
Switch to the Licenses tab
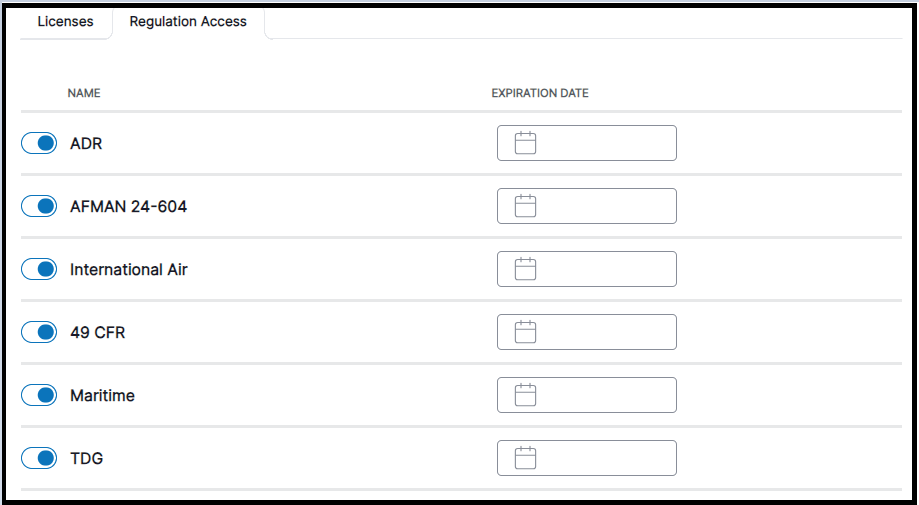tap(65, 21)
